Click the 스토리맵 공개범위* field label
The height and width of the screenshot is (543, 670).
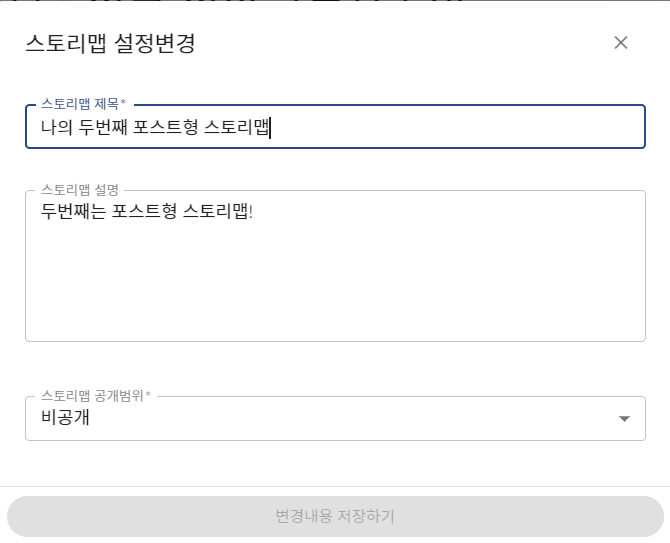tap(95, 395)
